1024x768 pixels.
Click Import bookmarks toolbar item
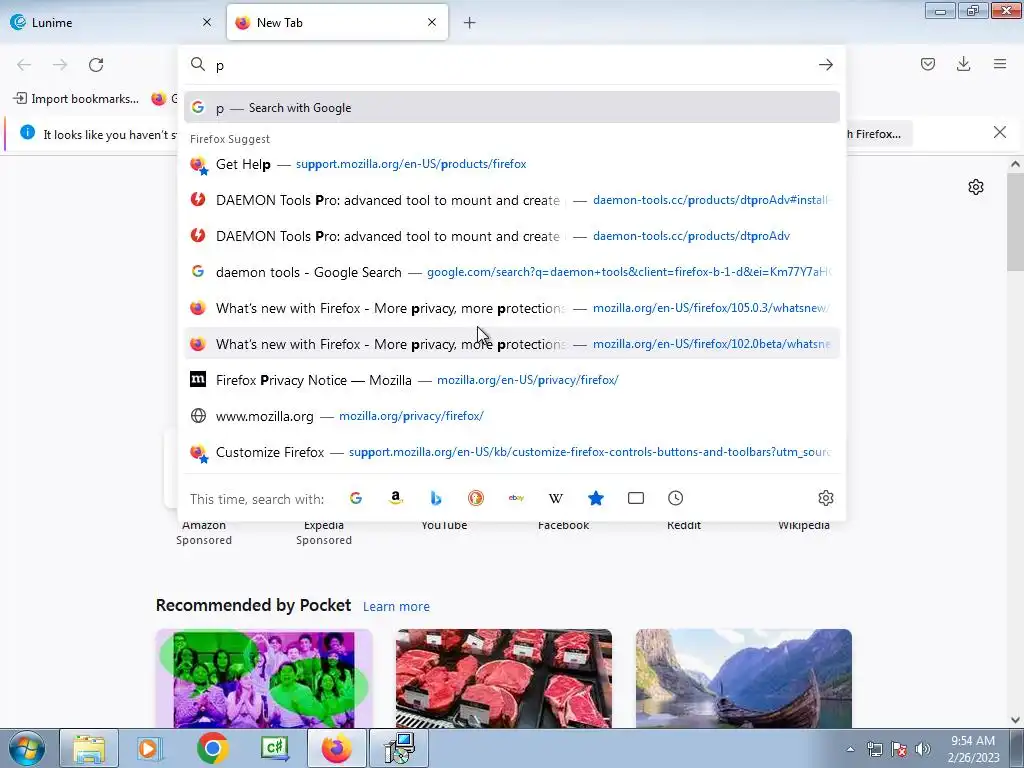pyautogui.click(x=76, y=99)
